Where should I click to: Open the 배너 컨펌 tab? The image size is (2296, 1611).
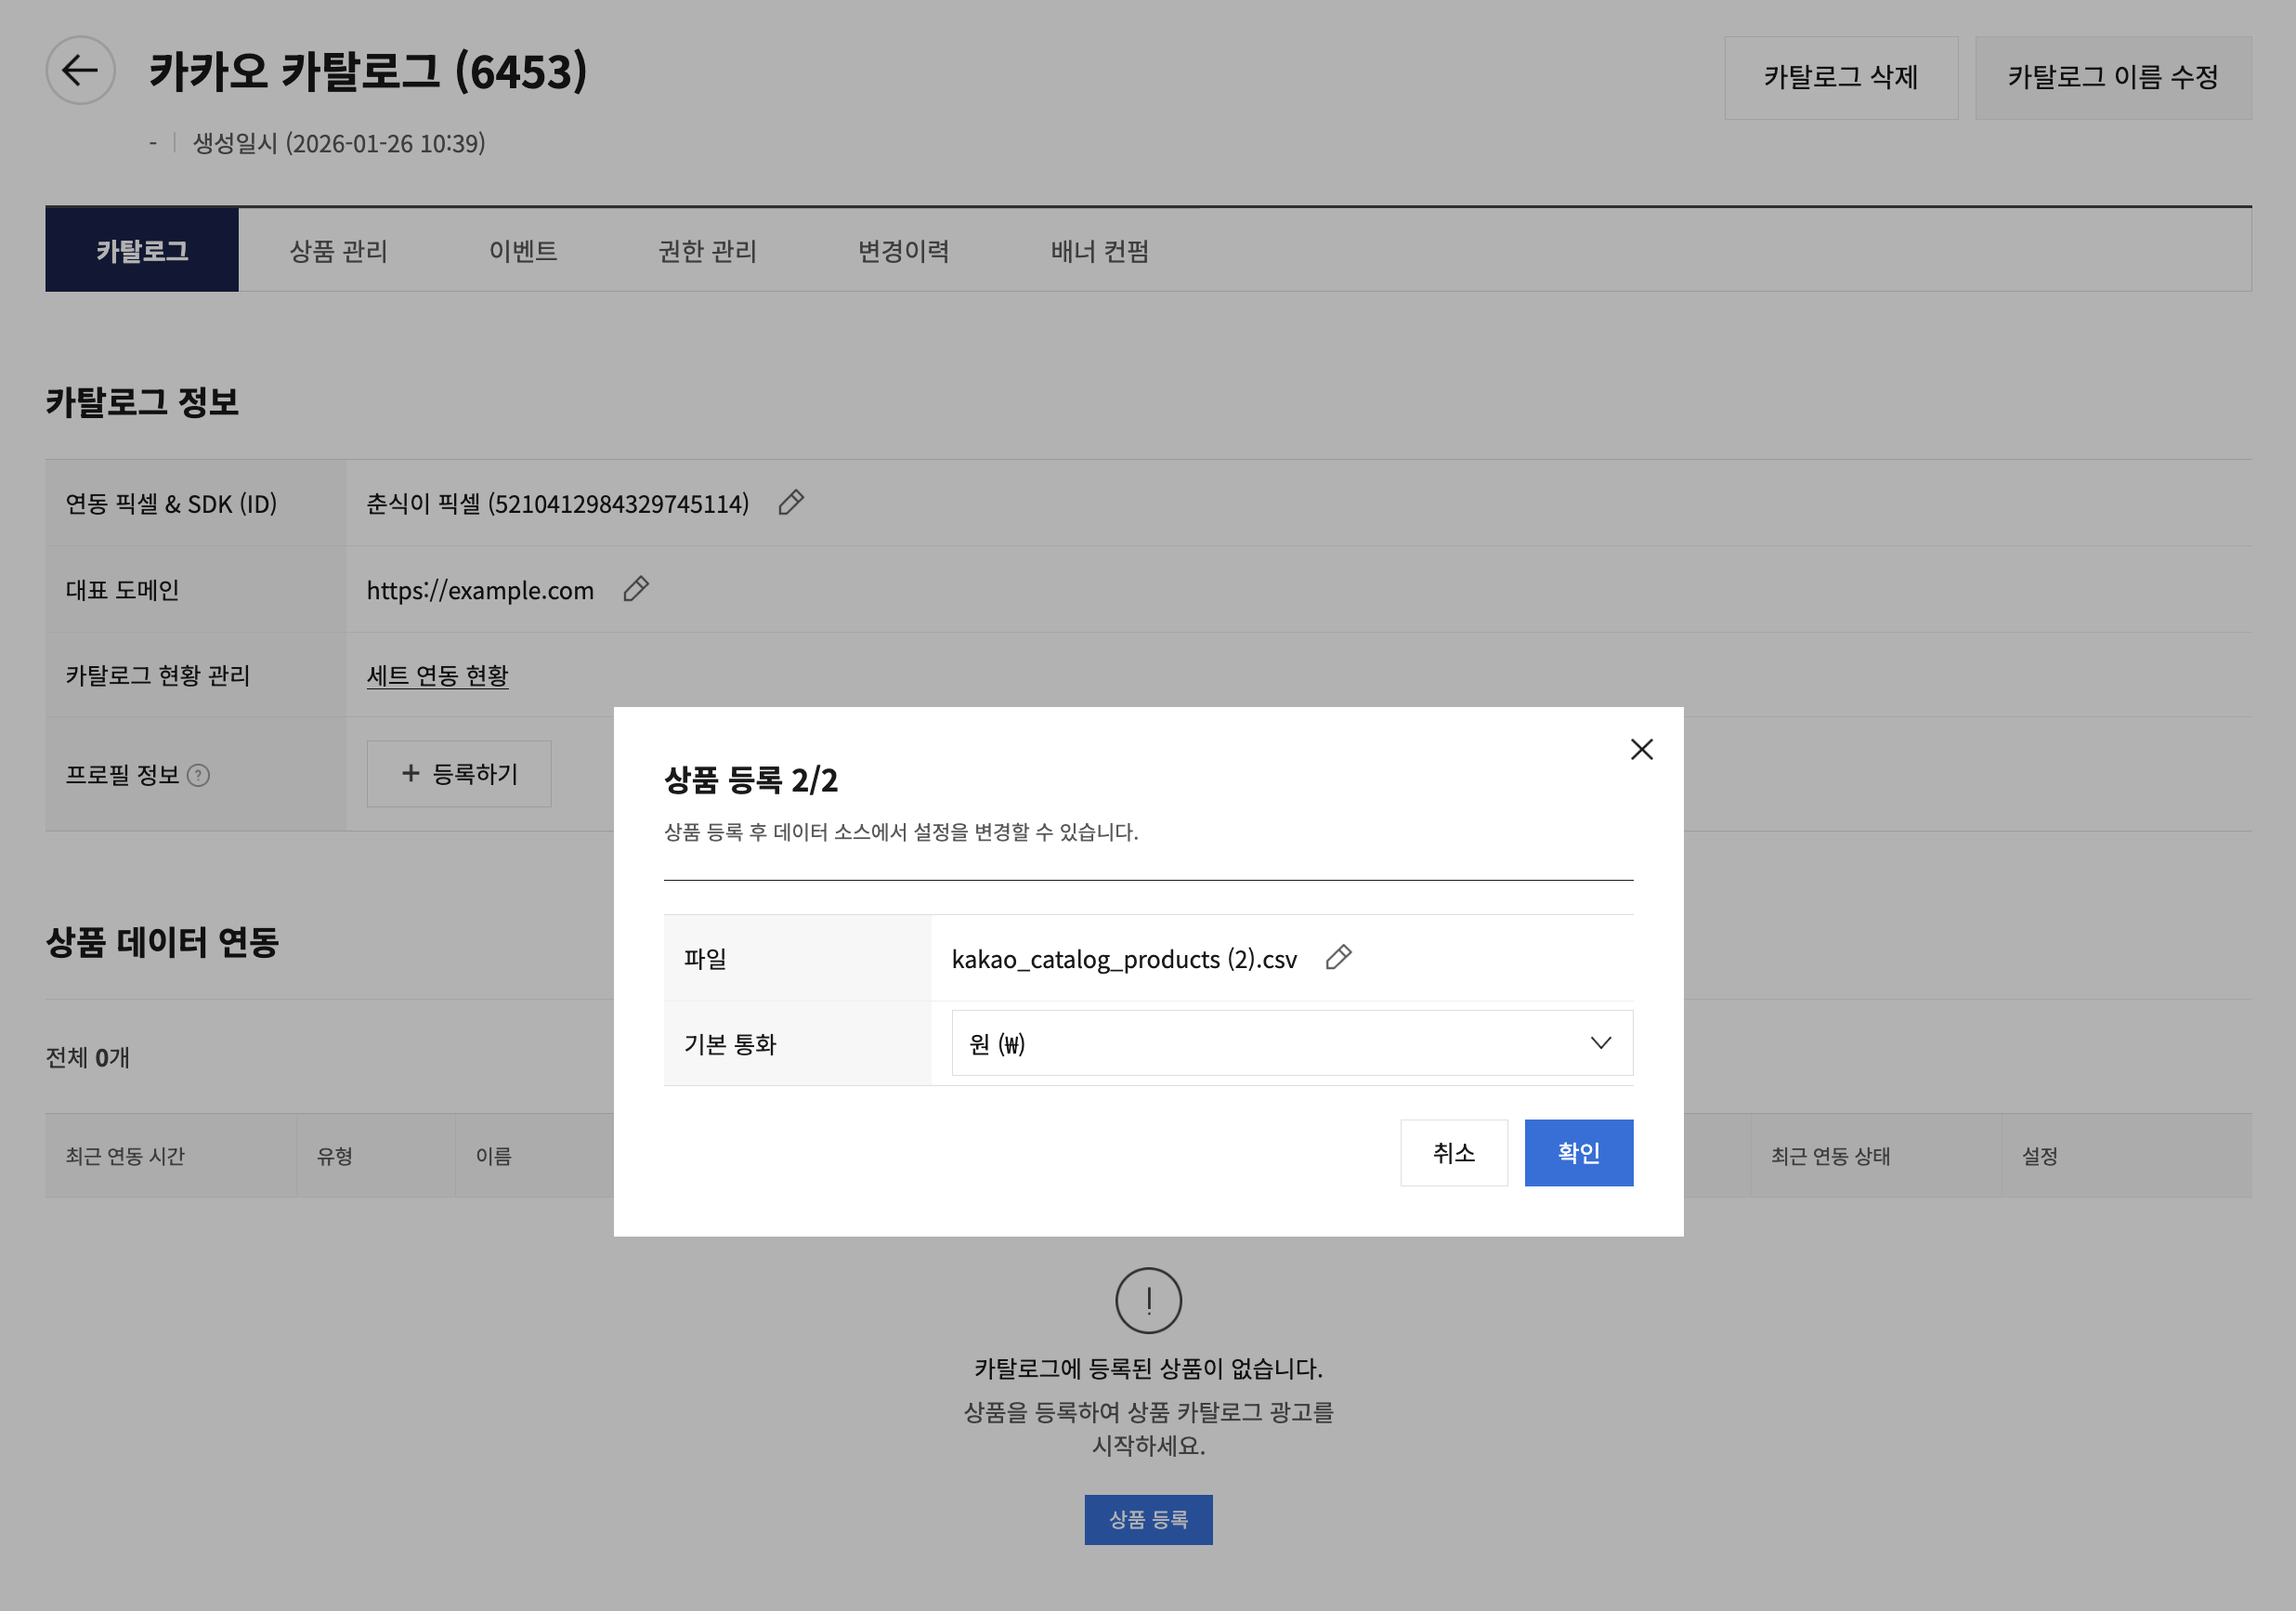1099,251
